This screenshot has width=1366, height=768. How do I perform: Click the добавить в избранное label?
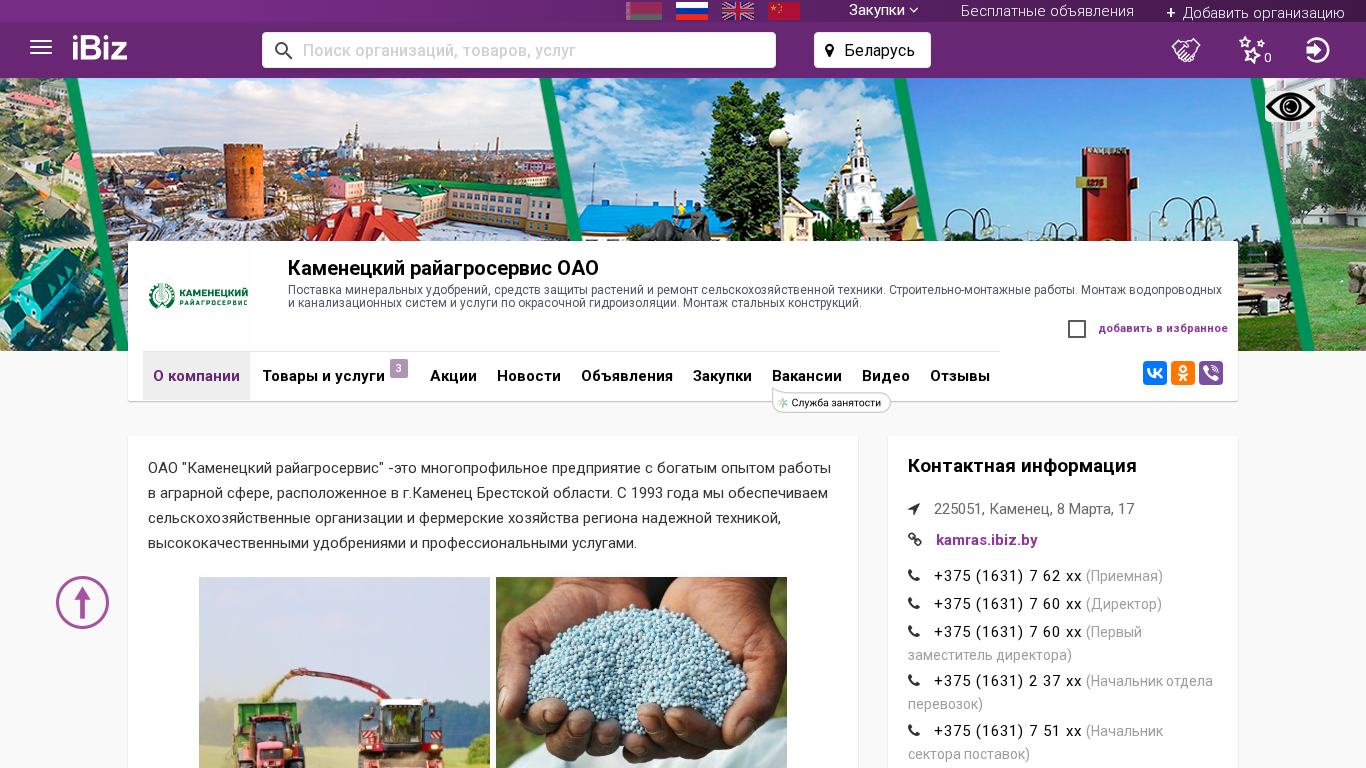point(1163,329)
